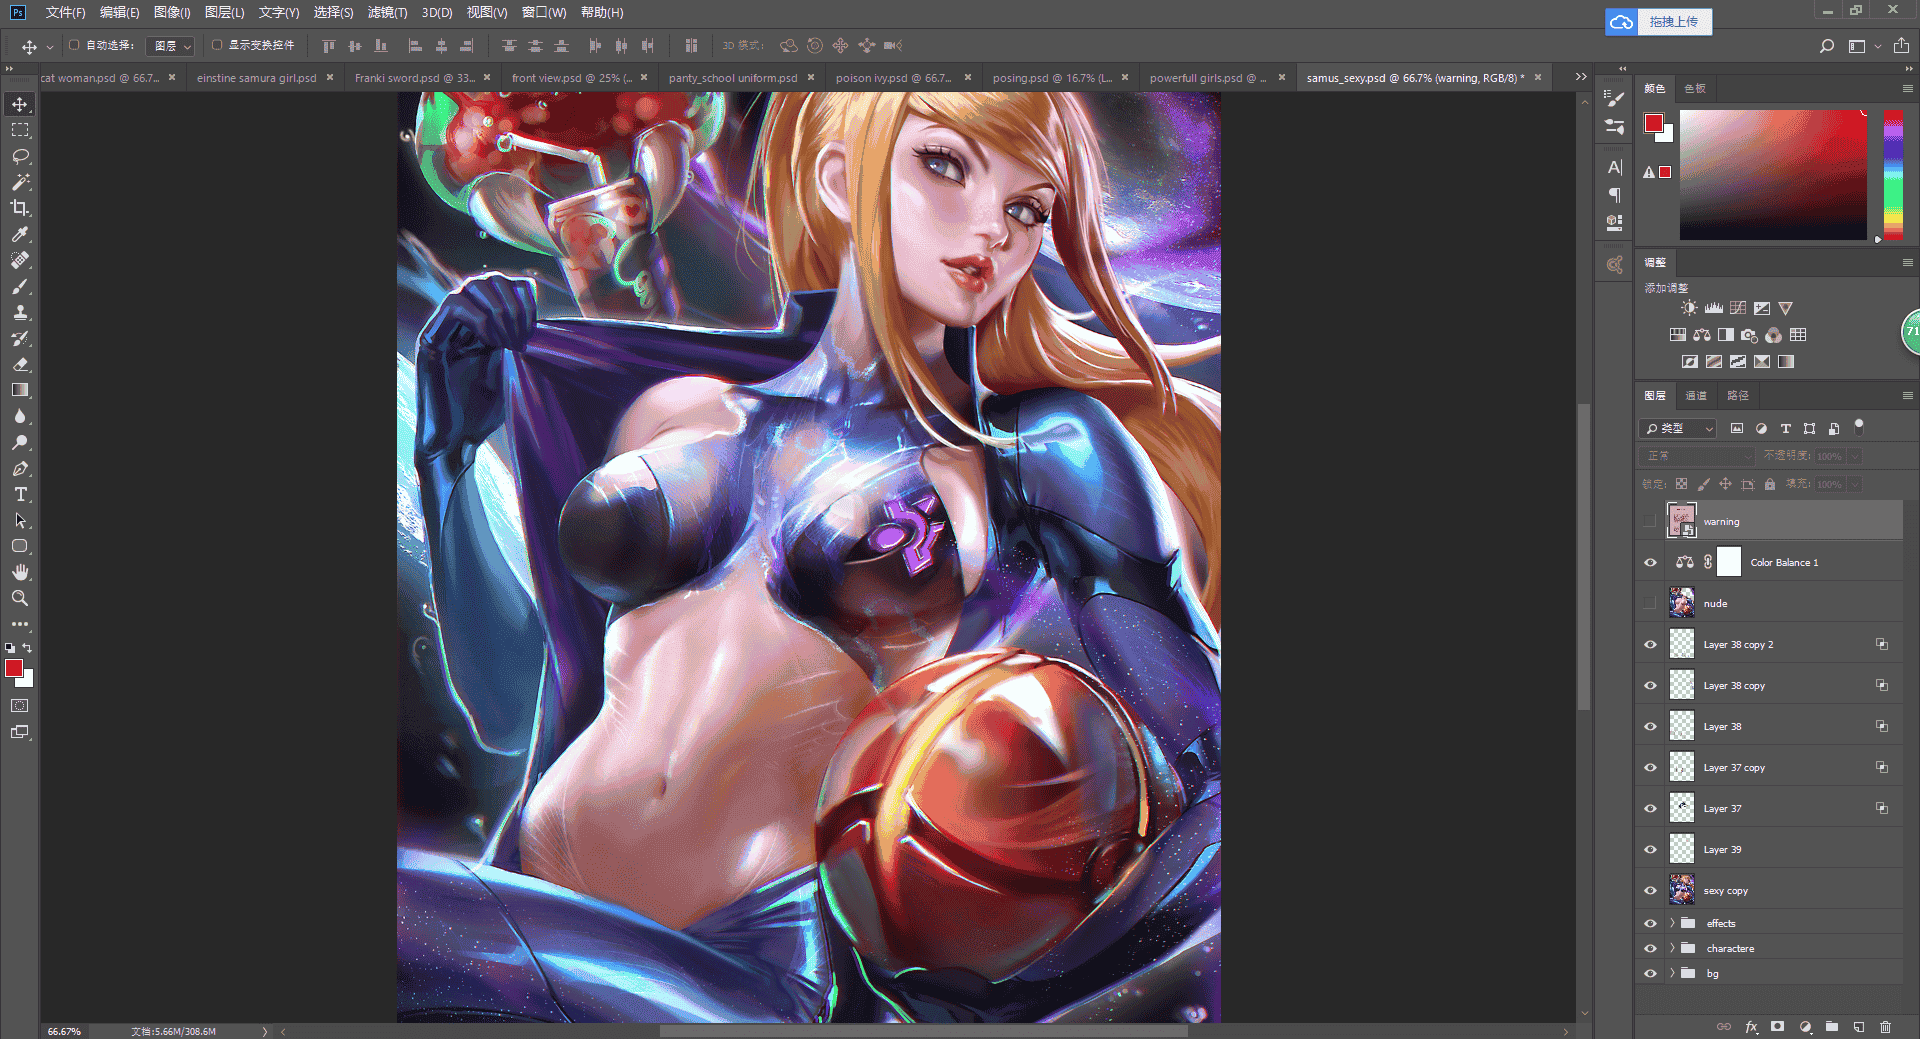1920x1039 pixels.
Task: Enable the auto-select checkbox
Action: pyautogui.click(x=74, y=45)
